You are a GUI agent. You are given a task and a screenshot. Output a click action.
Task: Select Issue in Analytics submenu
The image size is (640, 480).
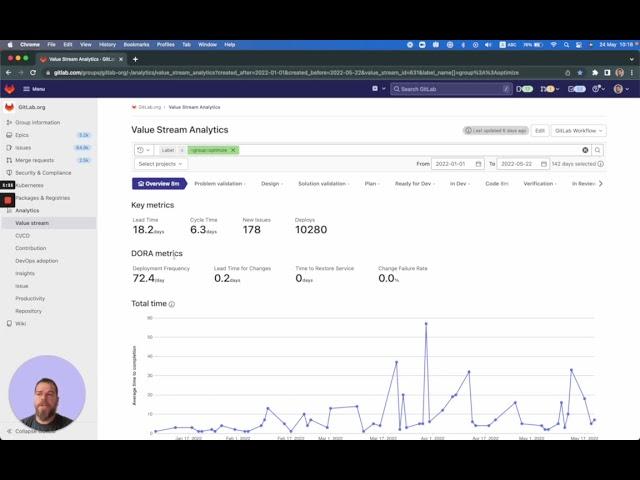[22, 286]
